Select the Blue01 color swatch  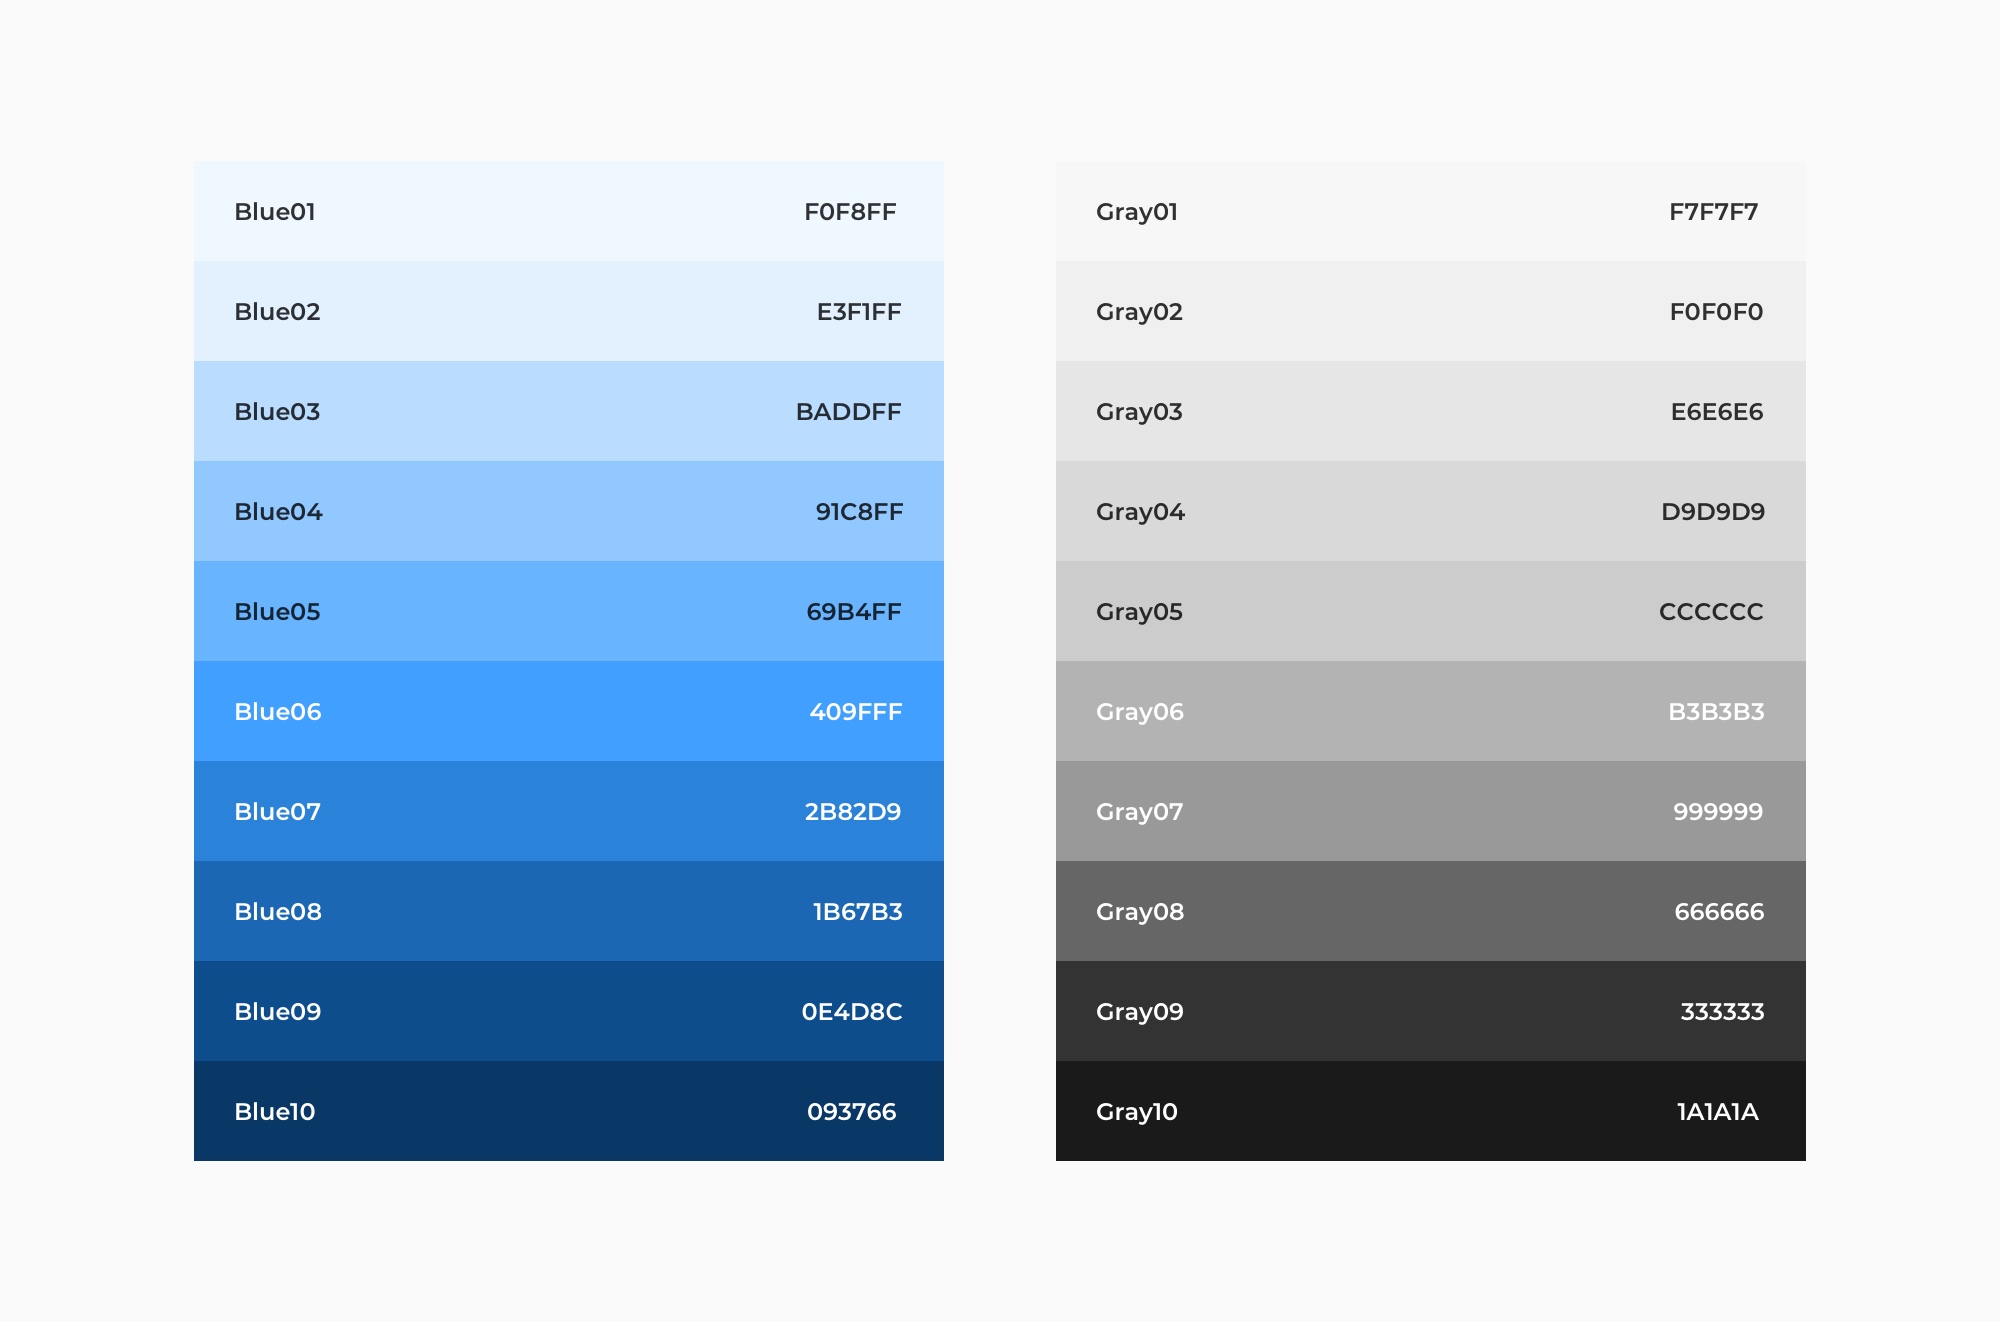pyautogui.click(x=568, y=211)
